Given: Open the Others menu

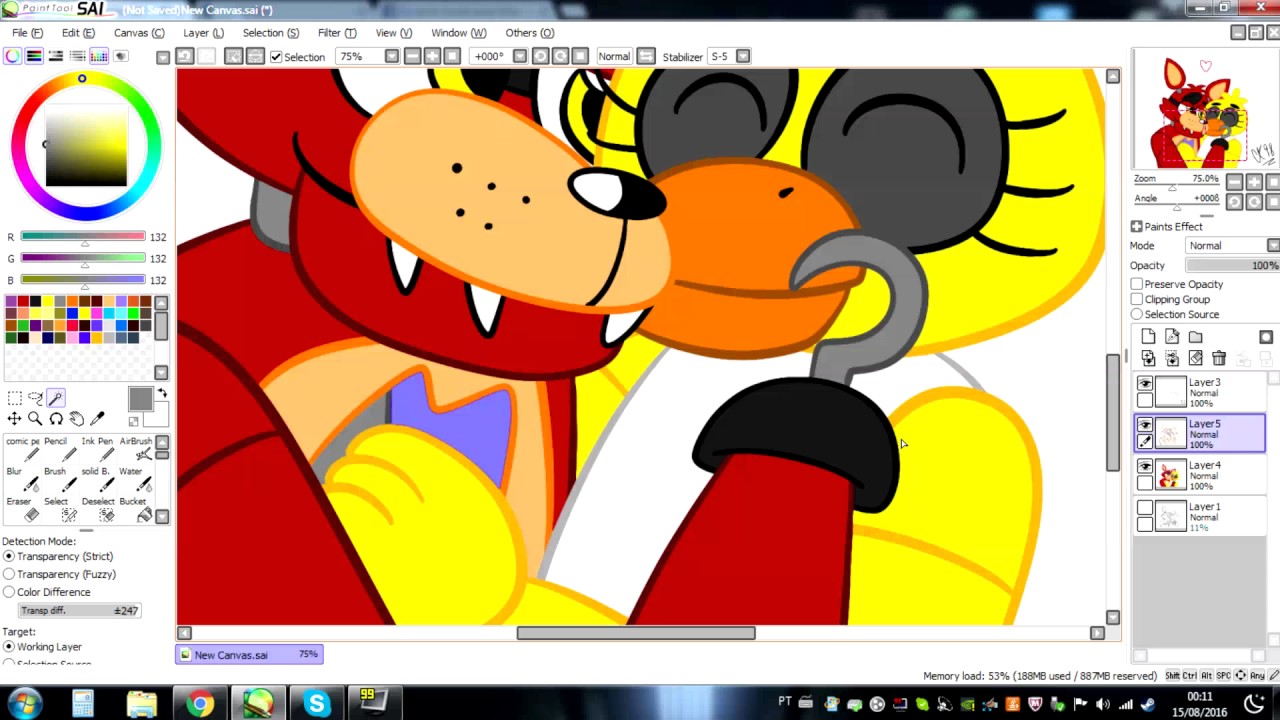Looking at the screenshot, I should (529, 33).
